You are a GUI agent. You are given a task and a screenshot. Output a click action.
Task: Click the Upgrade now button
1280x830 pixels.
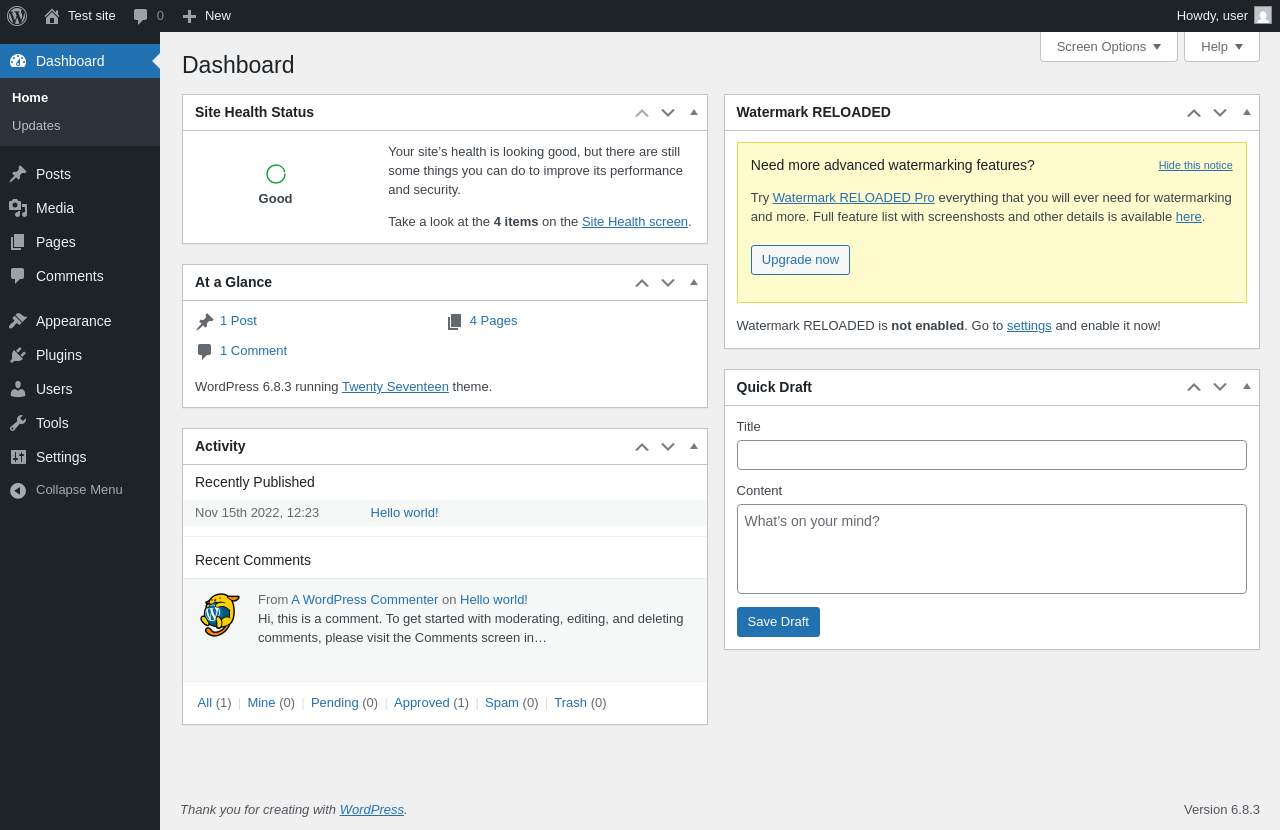tap(800, 260)
